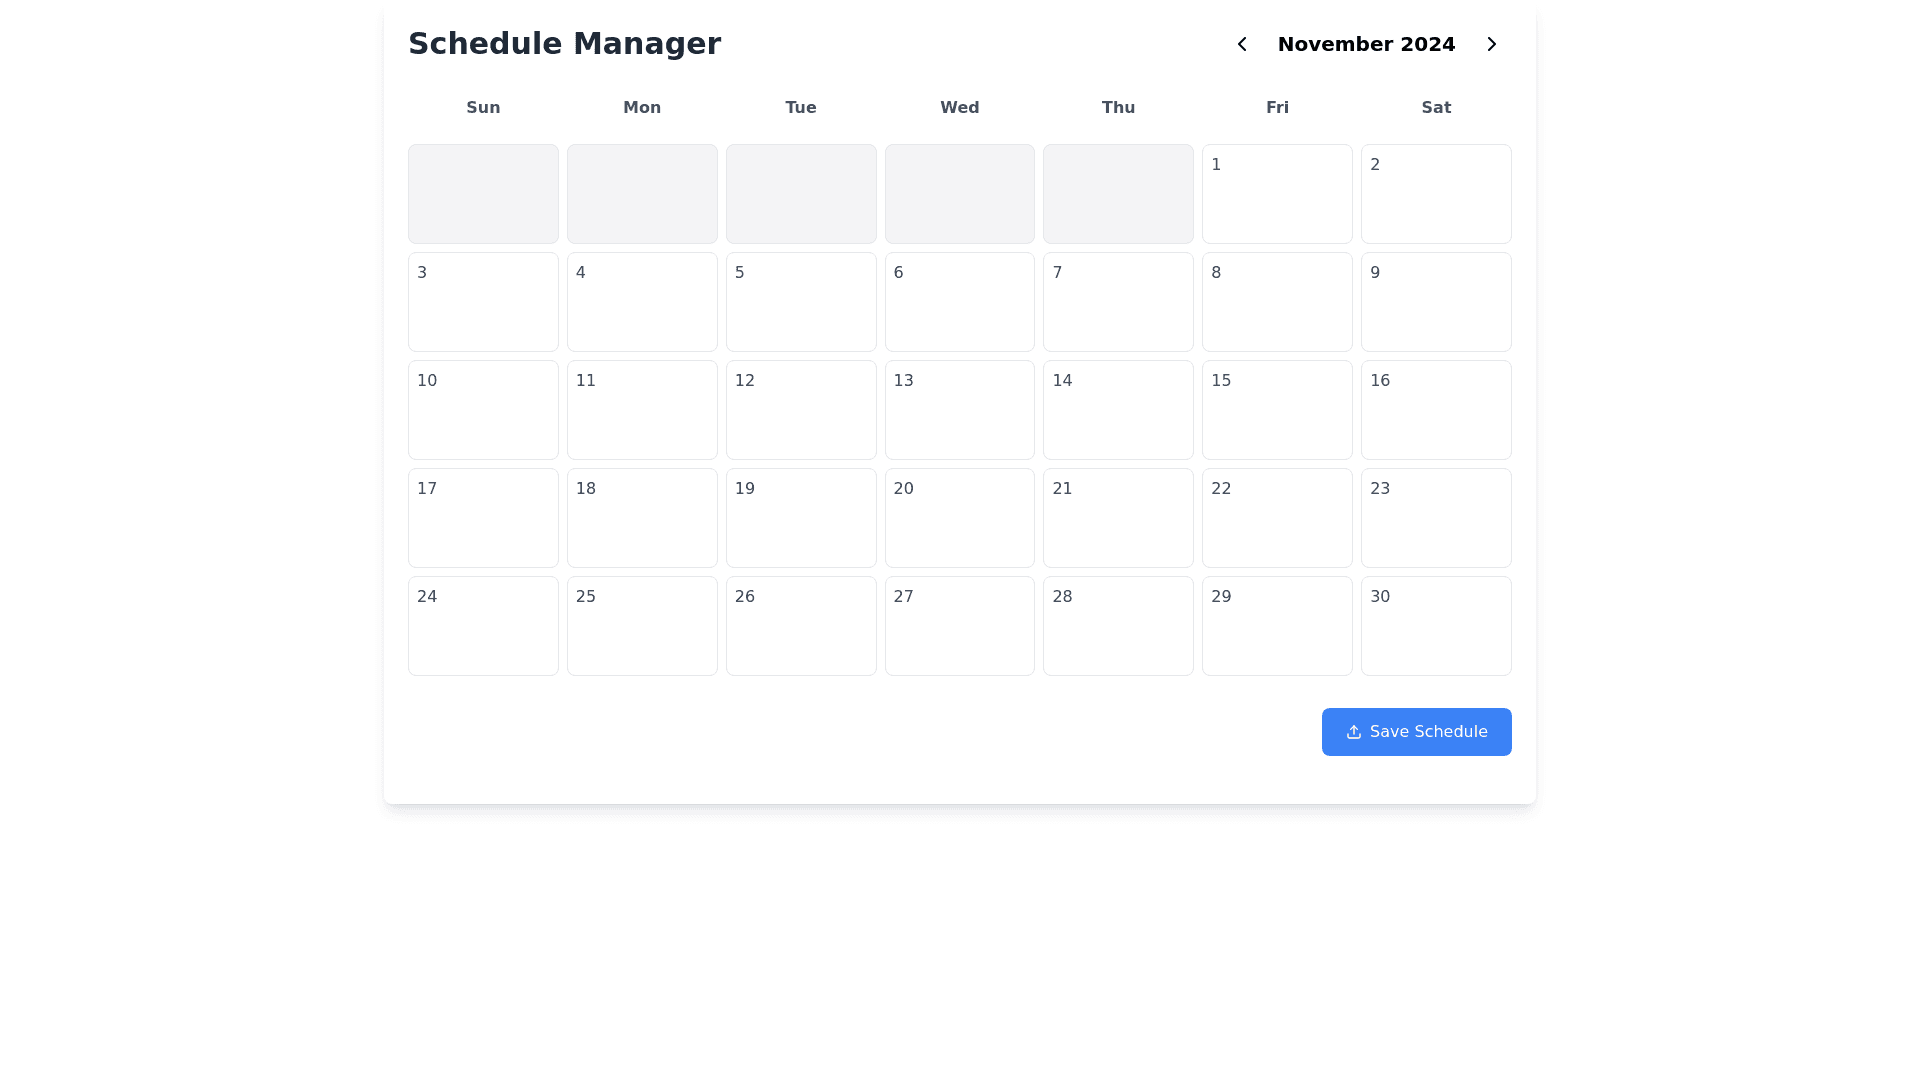This screenshot has width=1920, height=1080.
Task: Pick November 13 cell
Action: pos(959,410)
